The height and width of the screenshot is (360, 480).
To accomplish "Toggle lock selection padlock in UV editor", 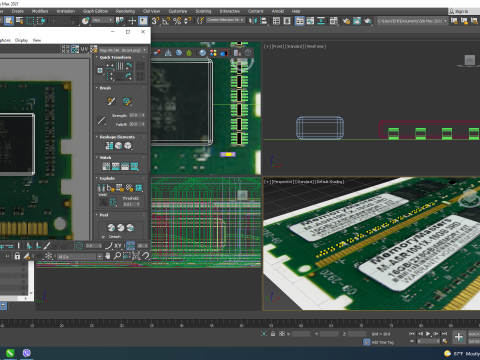I will (x=17, y=256).
